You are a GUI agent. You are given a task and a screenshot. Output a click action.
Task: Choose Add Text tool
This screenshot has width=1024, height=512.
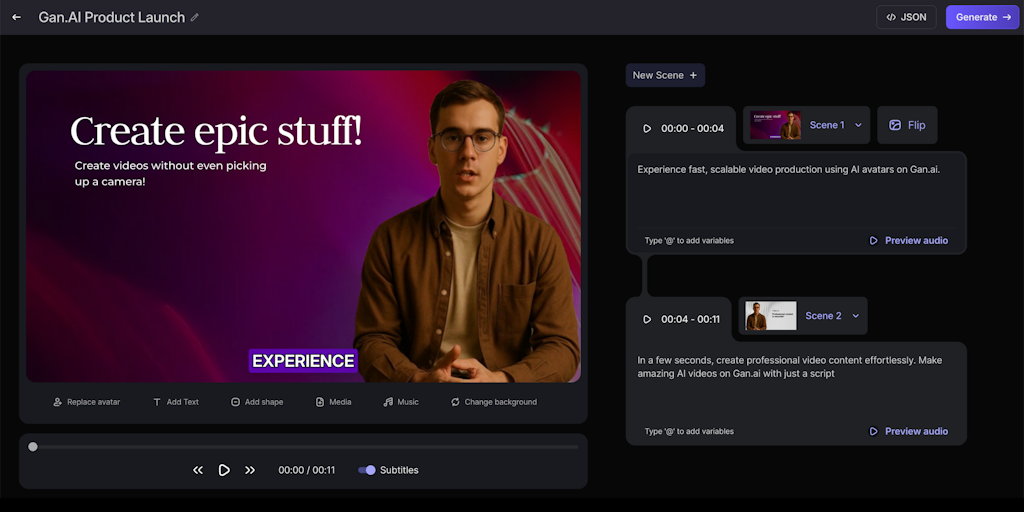(x=176, y=402)
